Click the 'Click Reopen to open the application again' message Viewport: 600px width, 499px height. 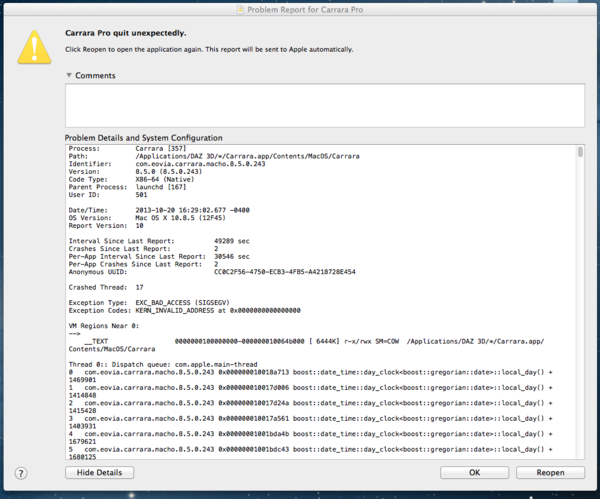209,49
